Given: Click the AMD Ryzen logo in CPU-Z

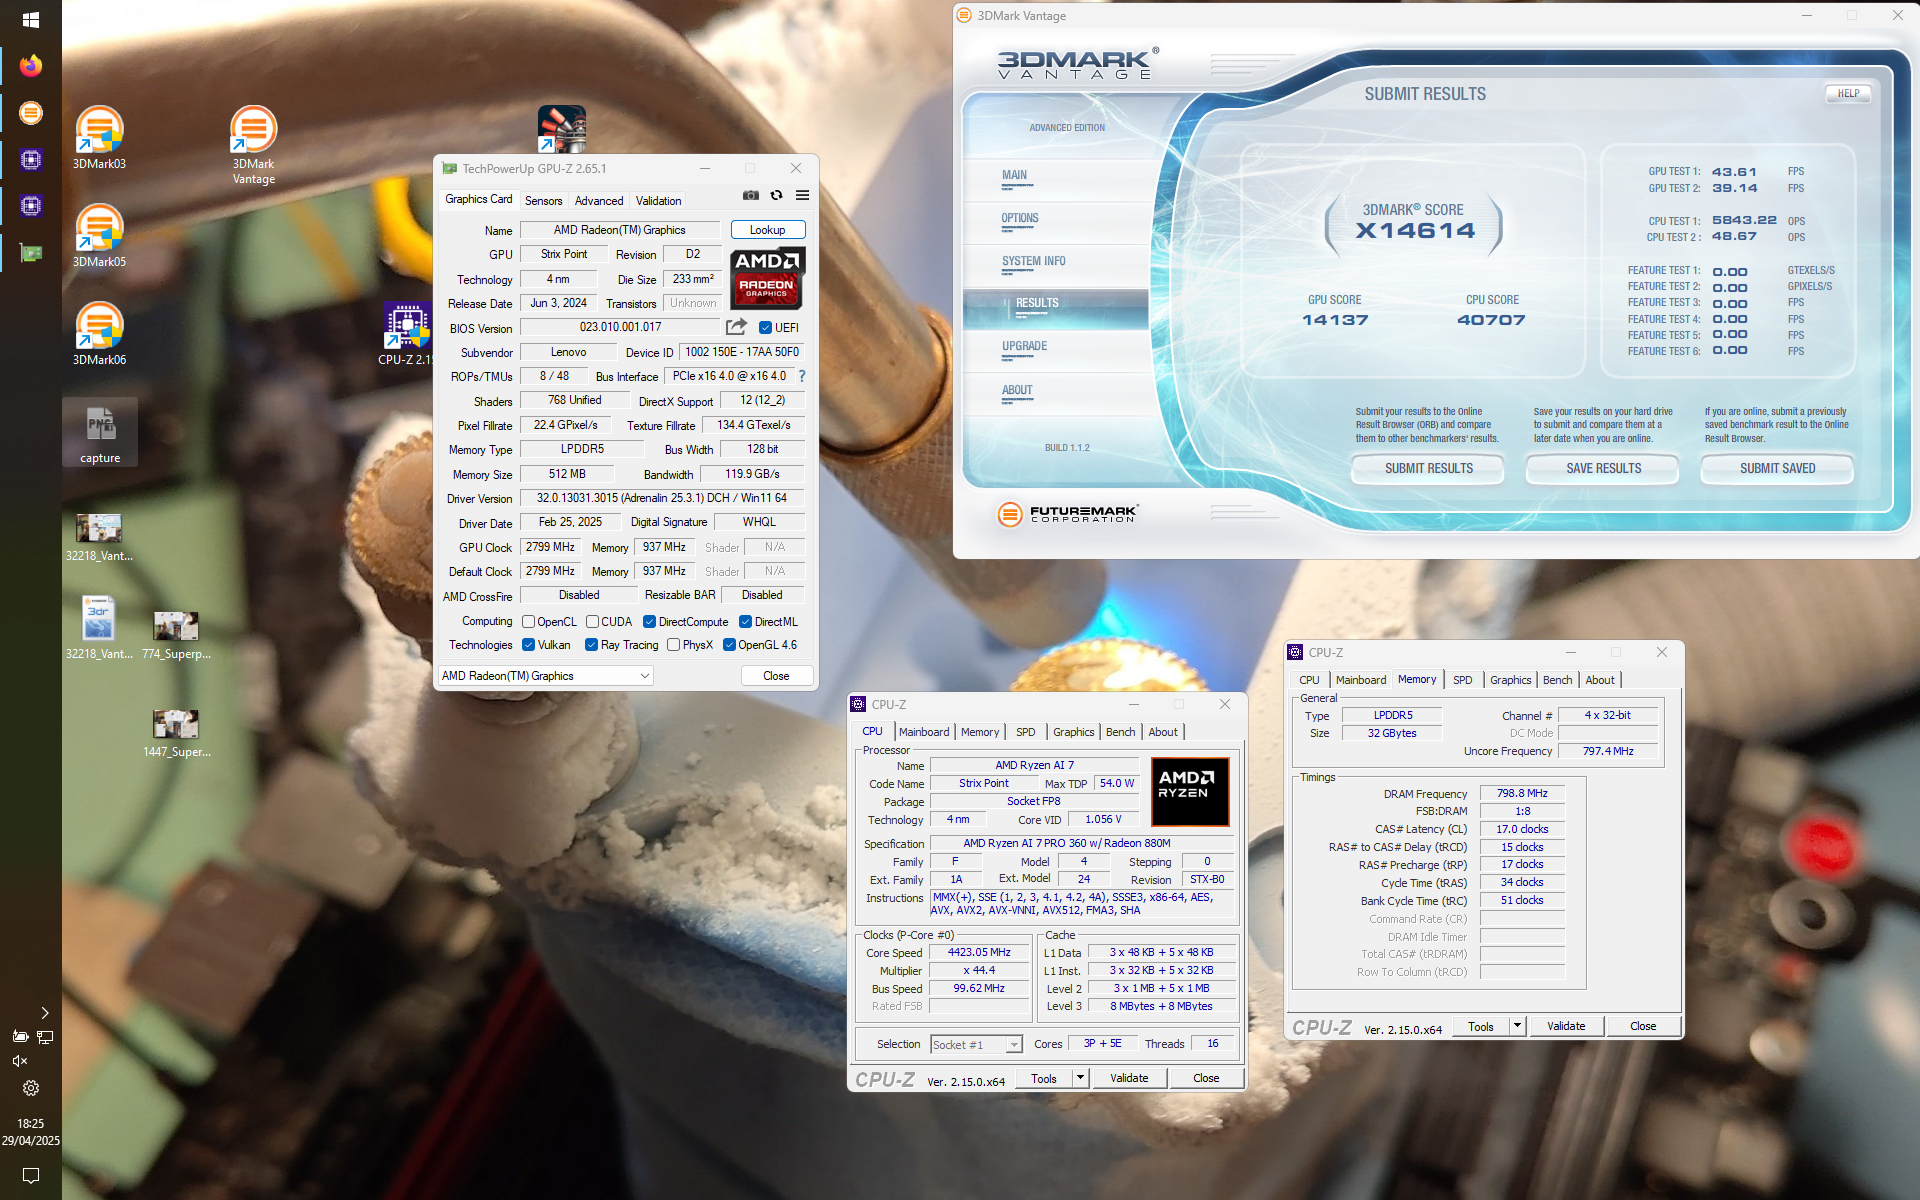Looking at the screenshot, I should [1190, 792].
